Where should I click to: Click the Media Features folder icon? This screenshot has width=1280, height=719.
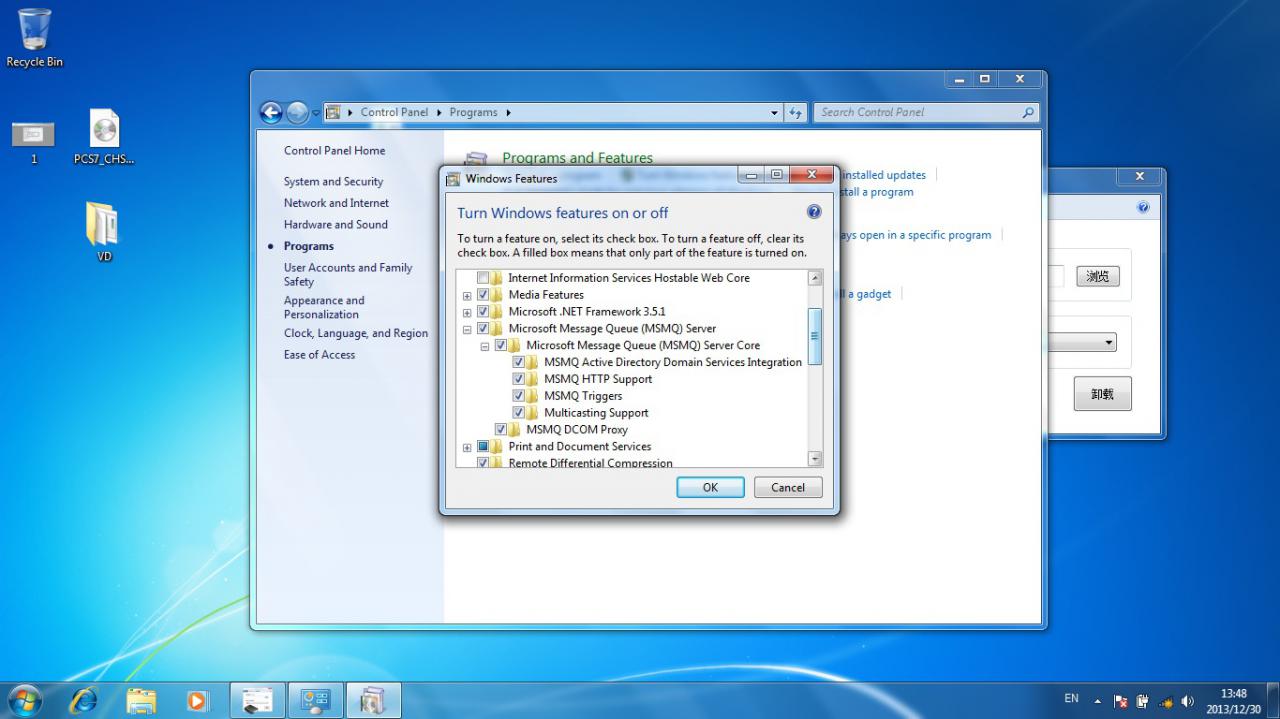497,295
